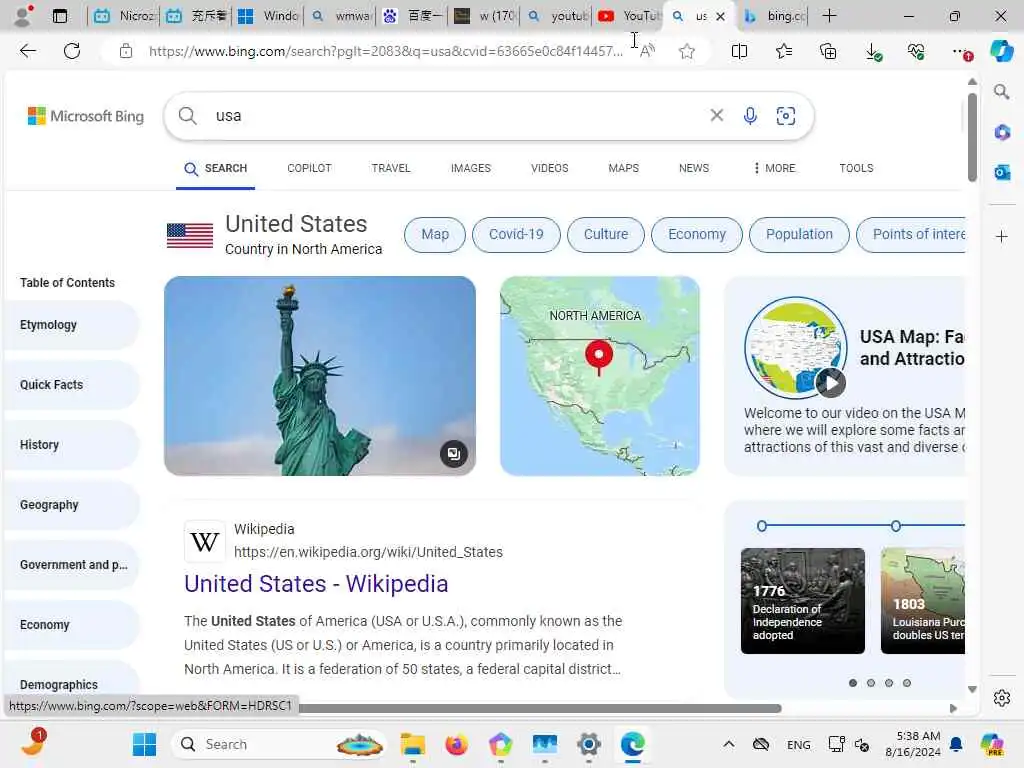Open the split screen icon
Image resolution: width=1024 pixels, height=768 pixels.
[739, 51]
